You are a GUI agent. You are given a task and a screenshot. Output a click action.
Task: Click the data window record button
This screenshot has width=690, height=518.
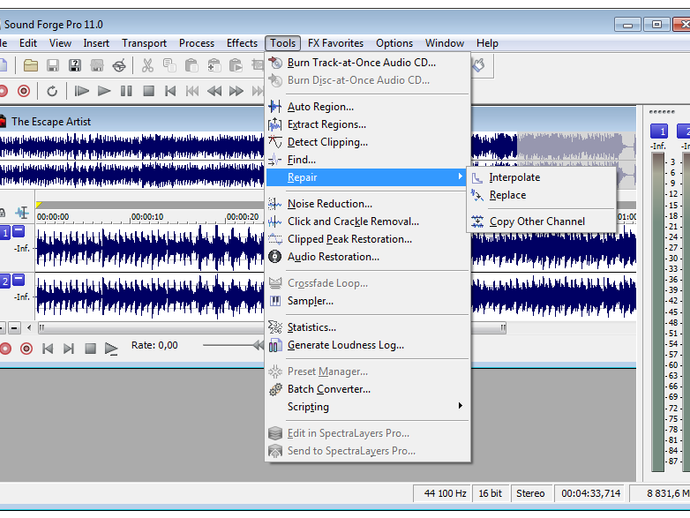[x=26, y=349]
